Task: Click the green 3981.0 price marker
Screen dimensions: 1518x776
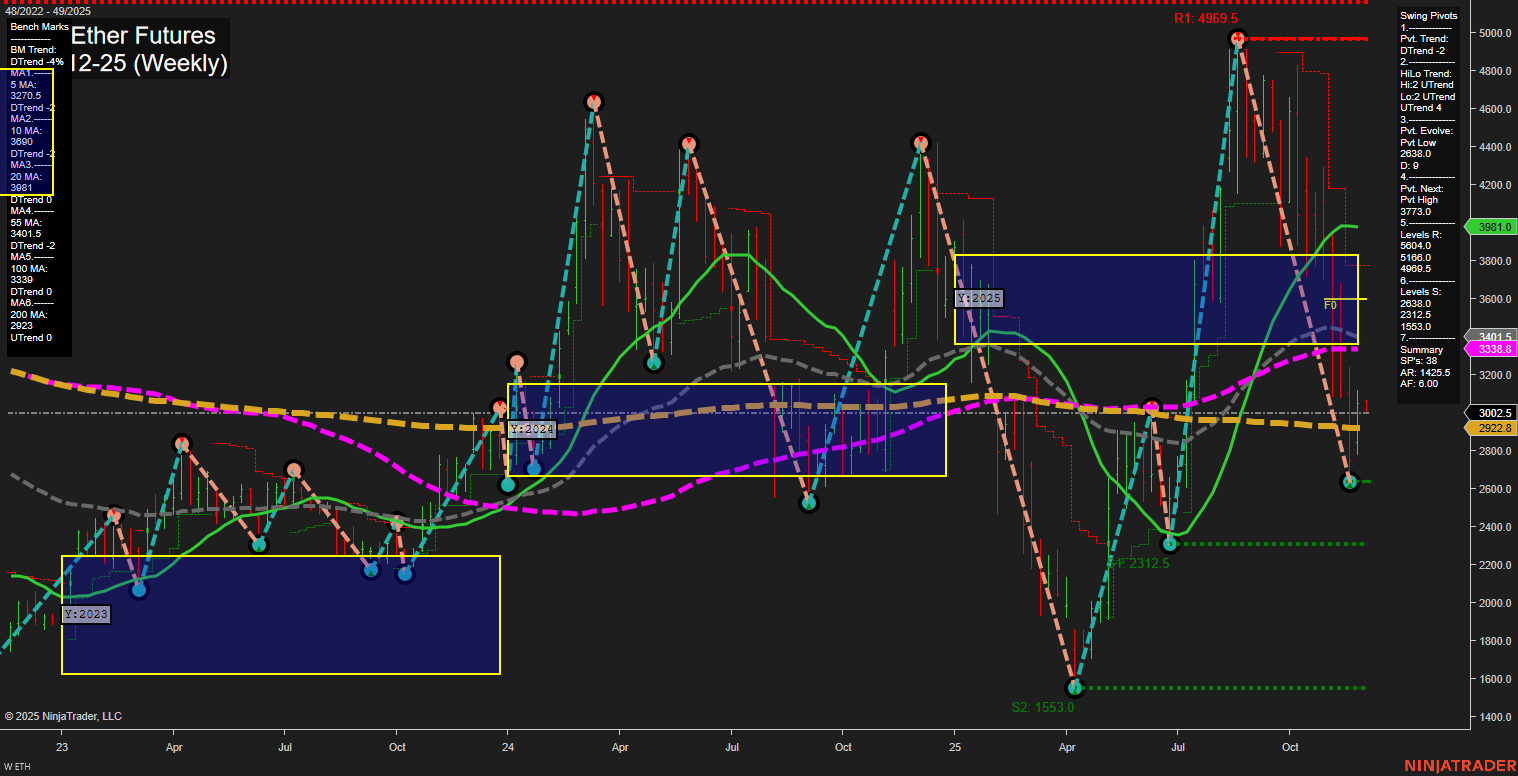Action: [1491, 227]
